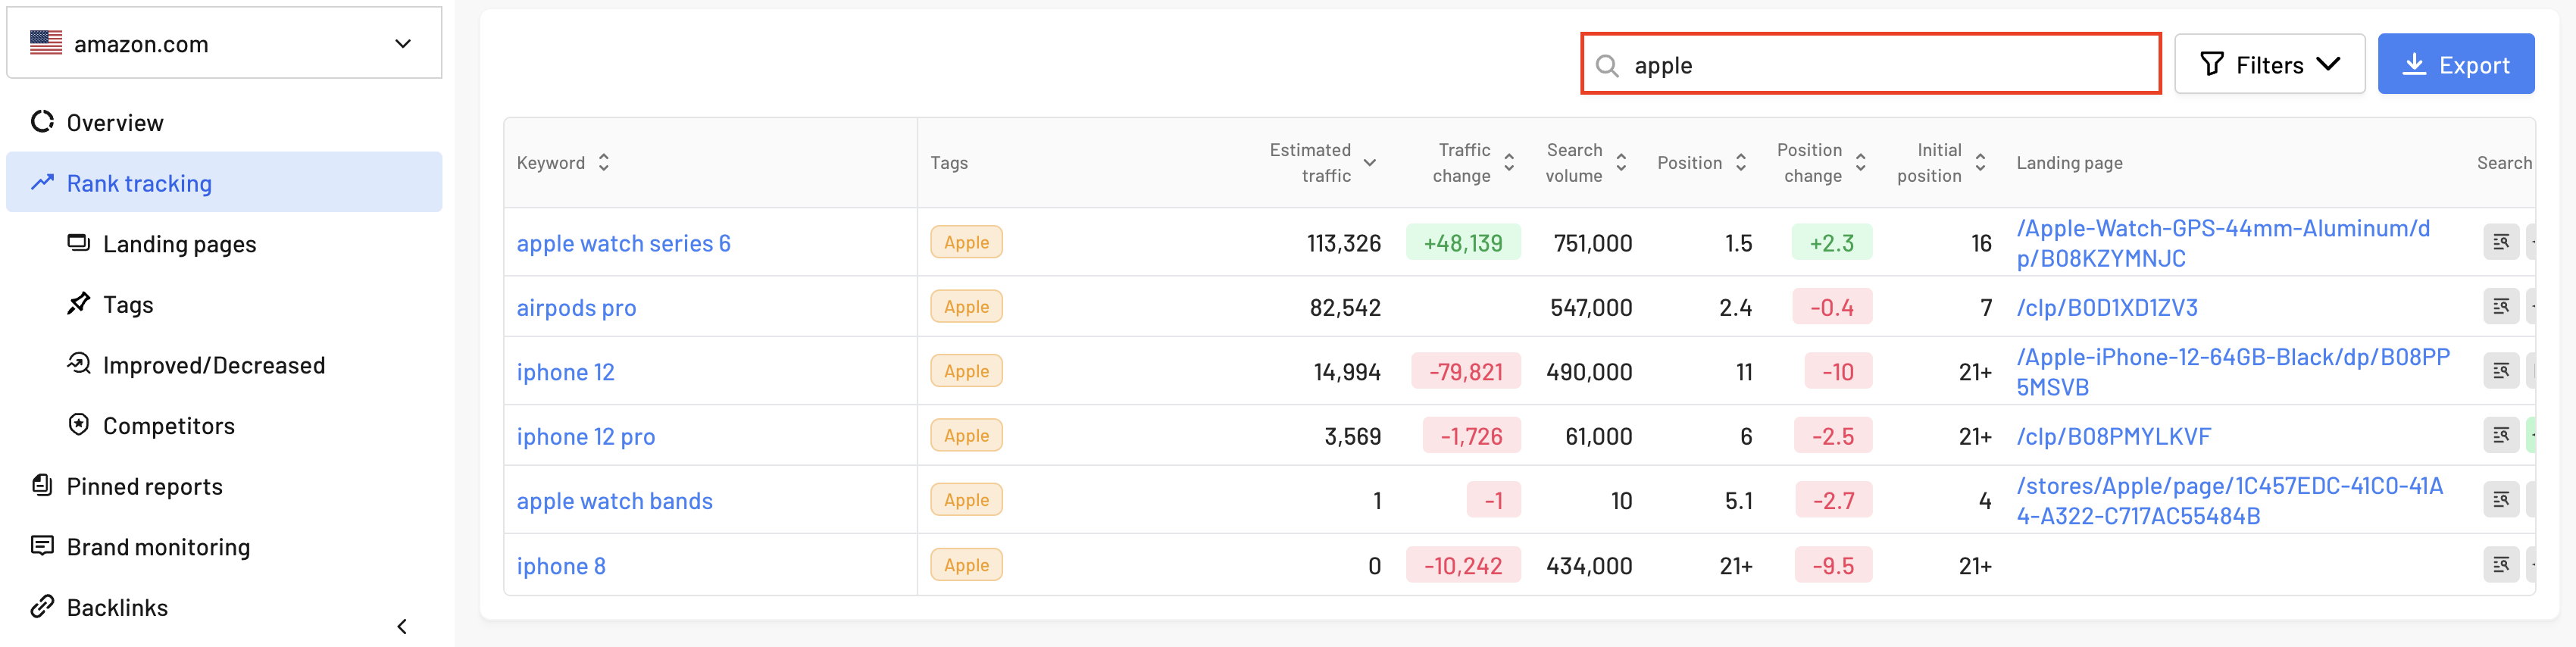Click the Competitors star icon
The image size is (2576, 647).
78,425
